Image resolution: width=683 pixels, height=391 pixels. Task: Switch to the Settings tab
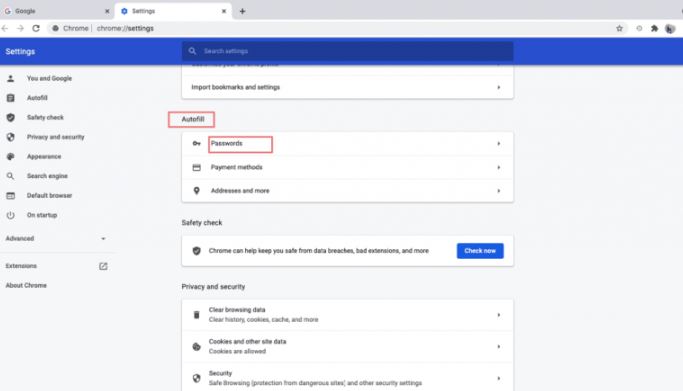coord(173,11)
